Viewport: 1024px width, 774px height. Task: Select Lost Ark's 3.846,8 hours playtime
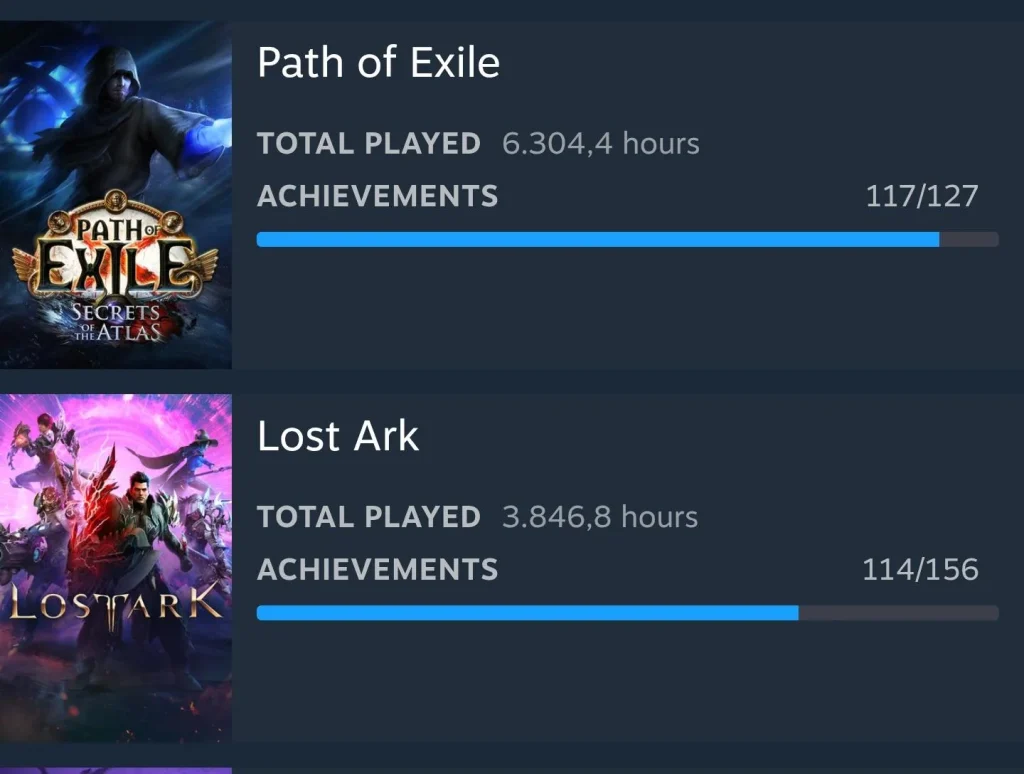[599, 517]
